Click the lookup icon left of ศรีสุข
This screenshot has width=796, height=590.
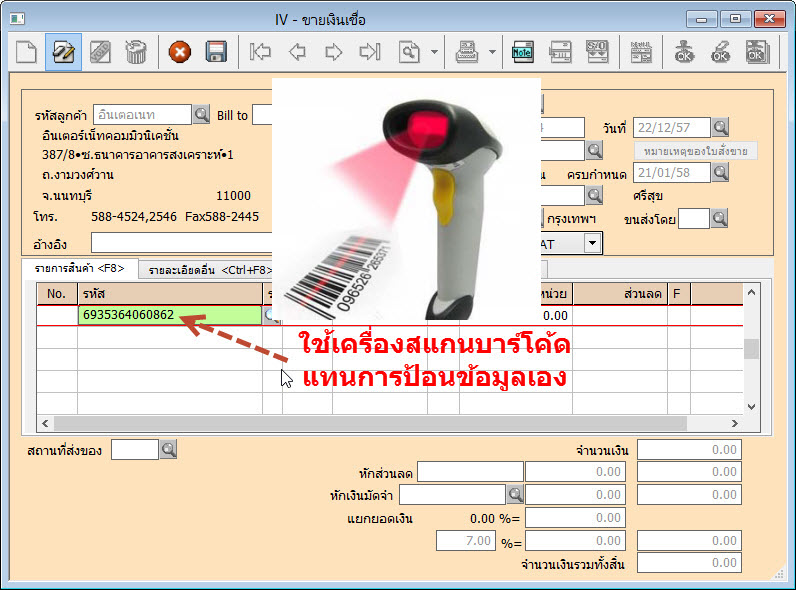(x=594, y=195)
